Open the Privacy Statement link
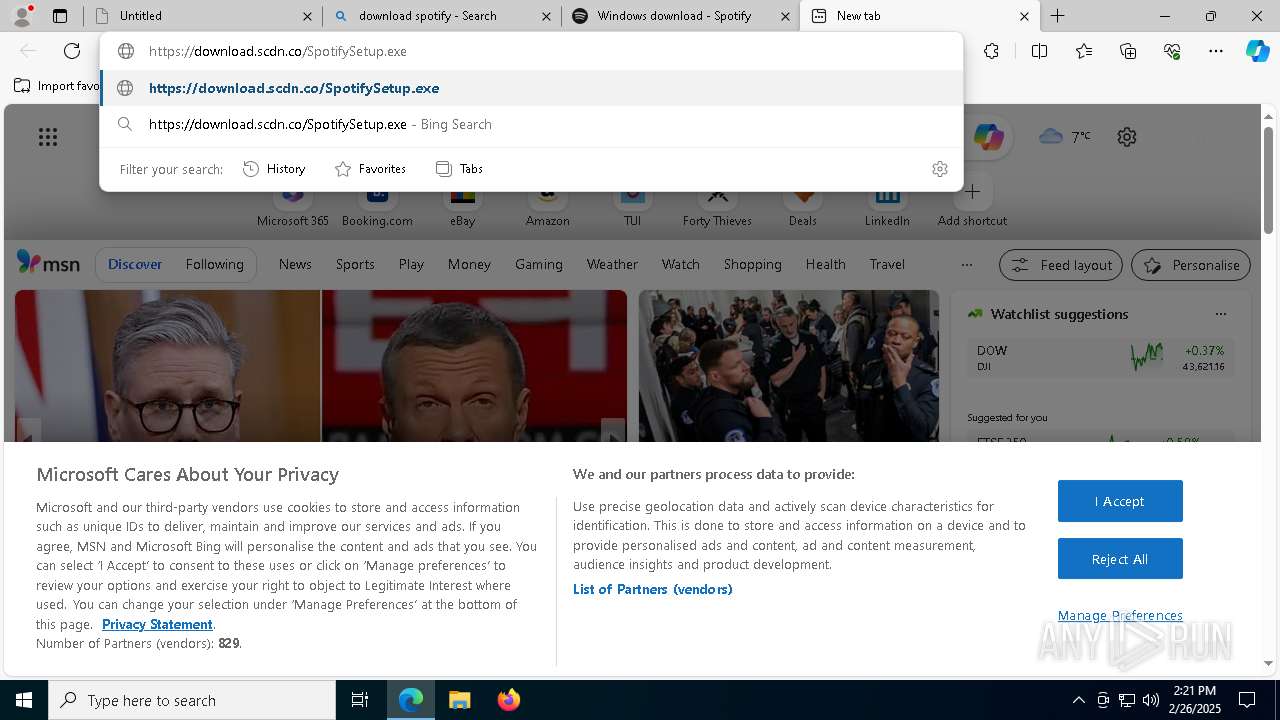This screenshot has width=1280, height=720. tap(157, 624)
